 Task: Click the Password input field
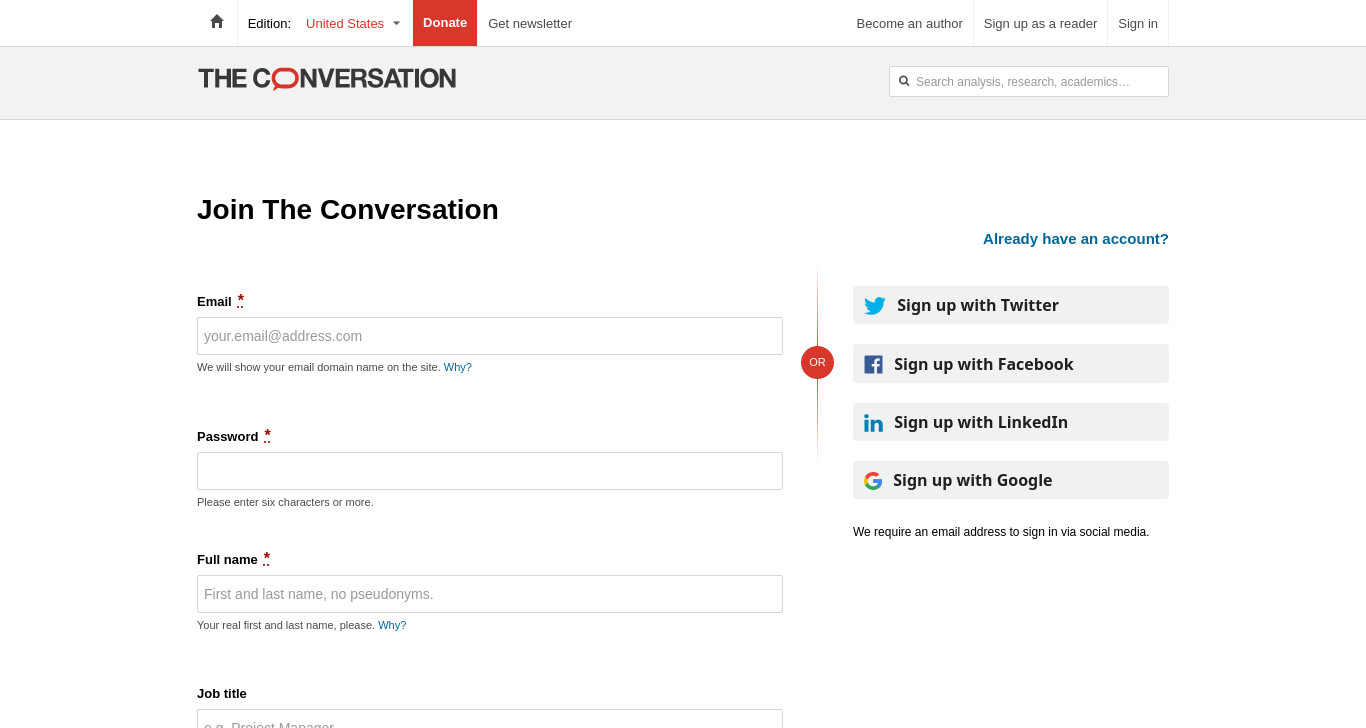tap(490, 471)
